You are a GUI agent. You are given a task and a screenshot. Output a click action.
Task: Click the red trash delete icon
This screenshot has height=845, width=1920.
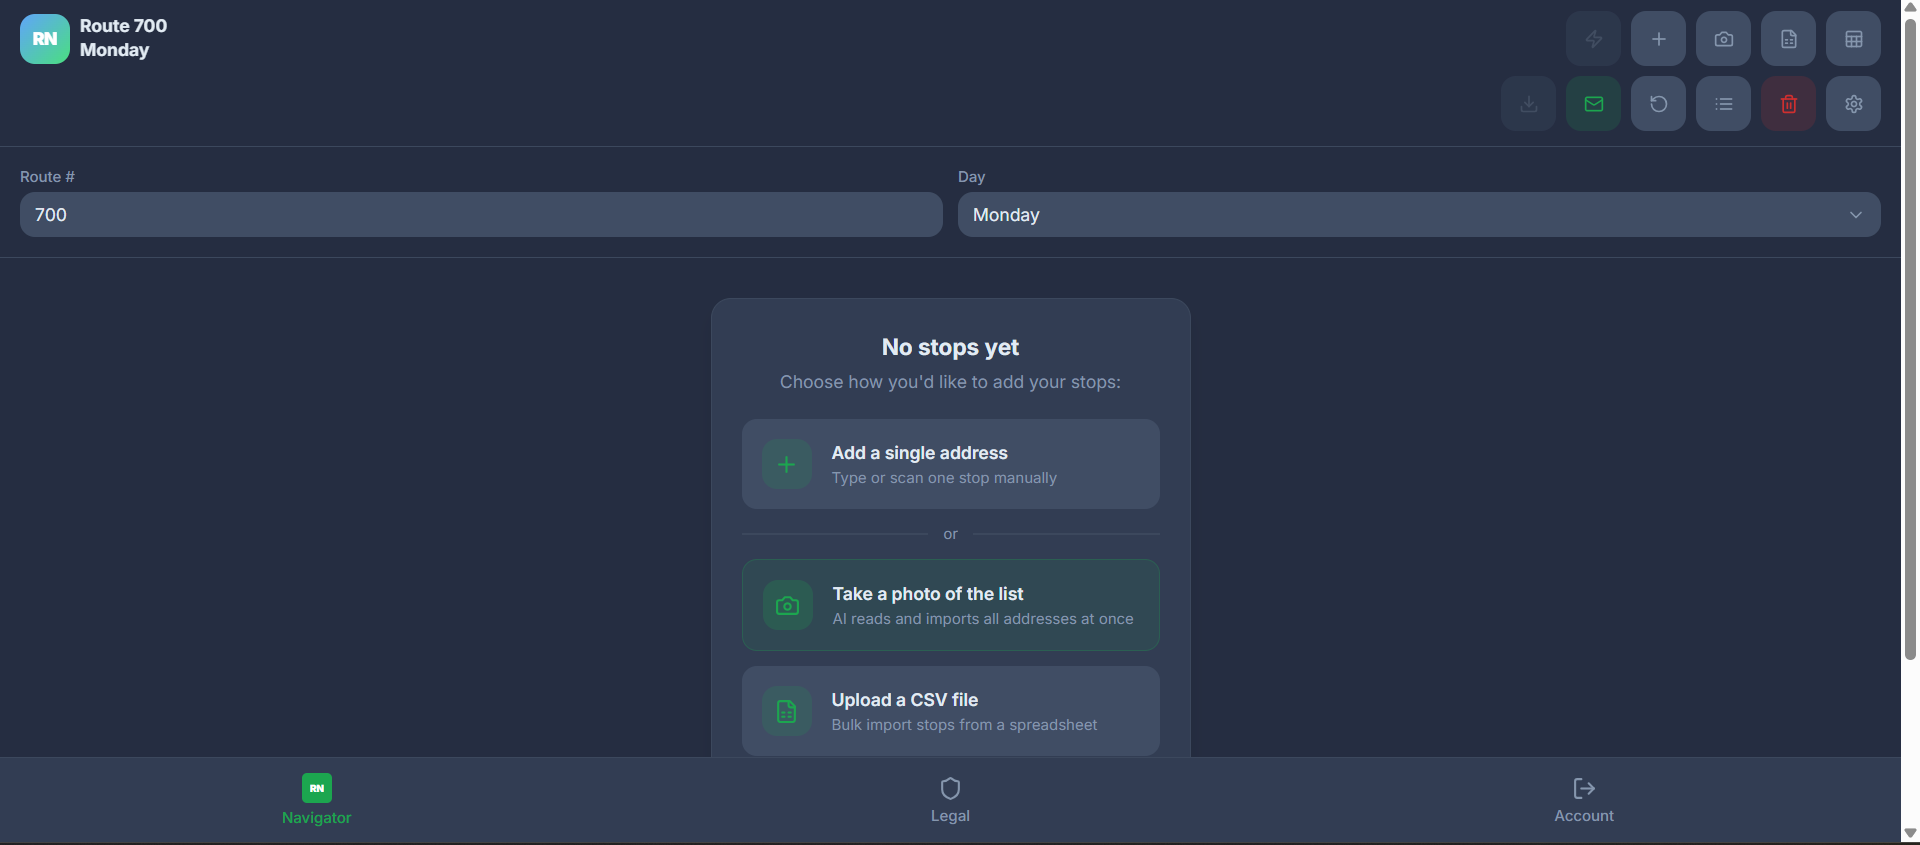tap(1788, 104)
